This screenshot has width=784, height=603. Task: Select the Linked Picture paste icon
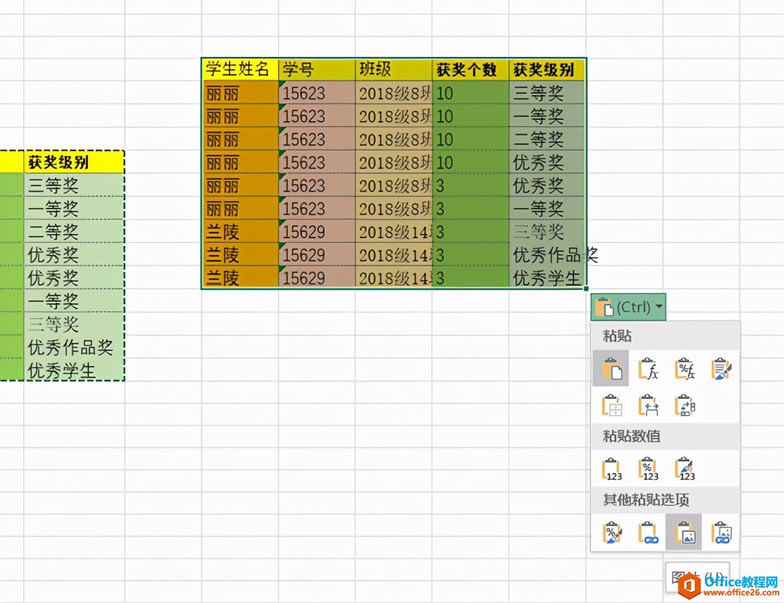(721, 532)
